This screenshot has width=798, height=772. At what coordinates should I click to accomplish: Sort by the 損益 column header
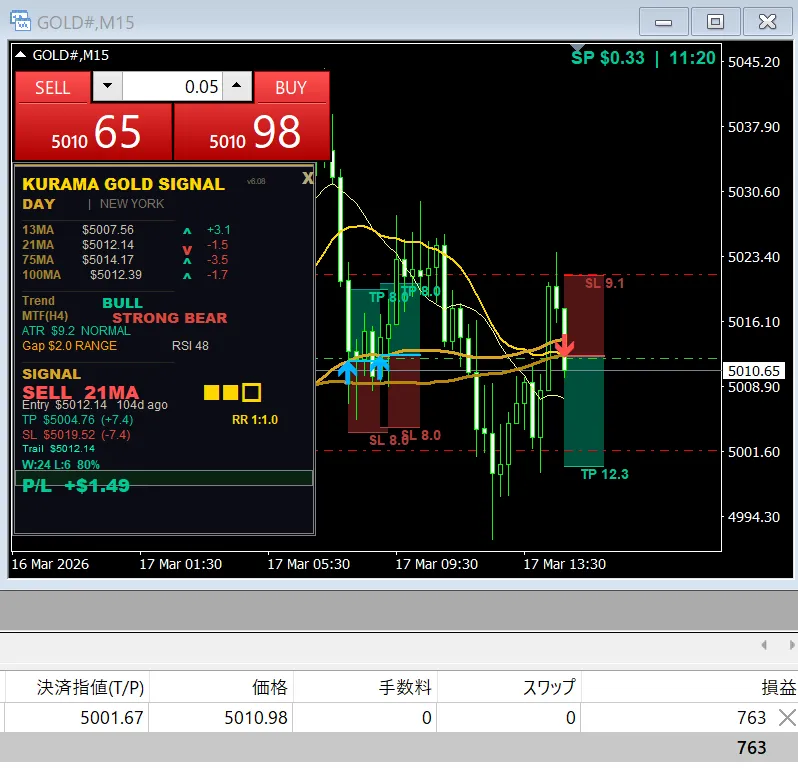pyautogui.click(x=778, y=687)
